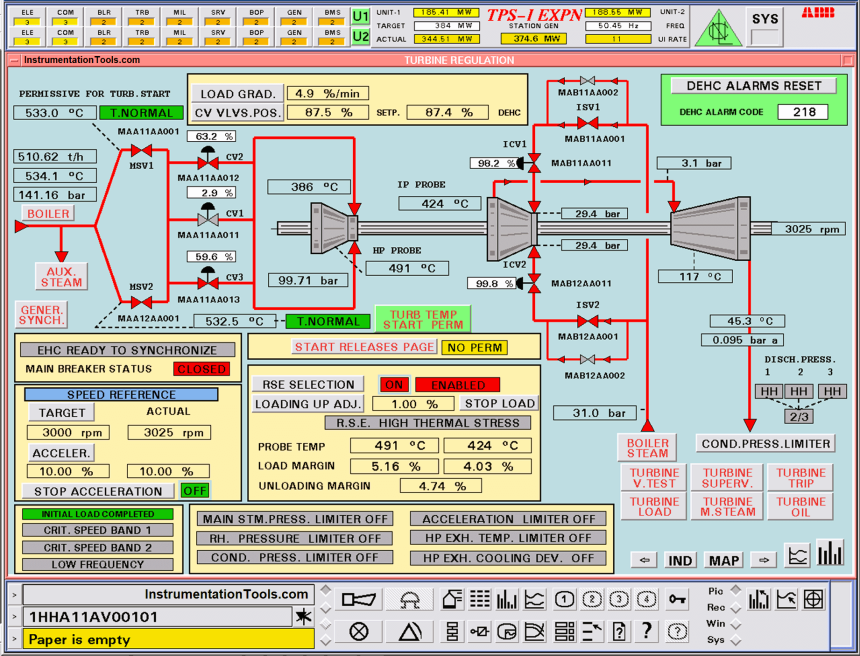Image resolution: width=860 pixels, height=656 pixels.
Task: Open window menu at TURBINE REGULATION title bar left
Action: tap(14, 60)
